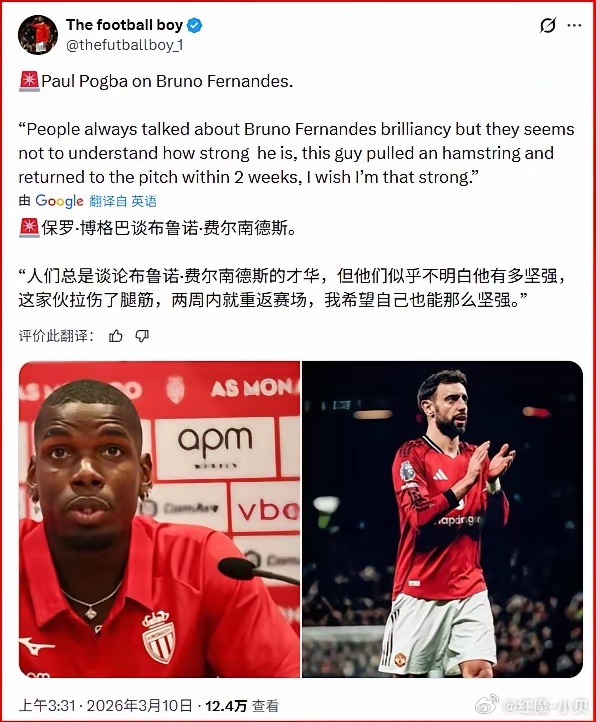Click the English quote tweet text
The width and height of the screenshot is (596, 722).
click(296, 153)
